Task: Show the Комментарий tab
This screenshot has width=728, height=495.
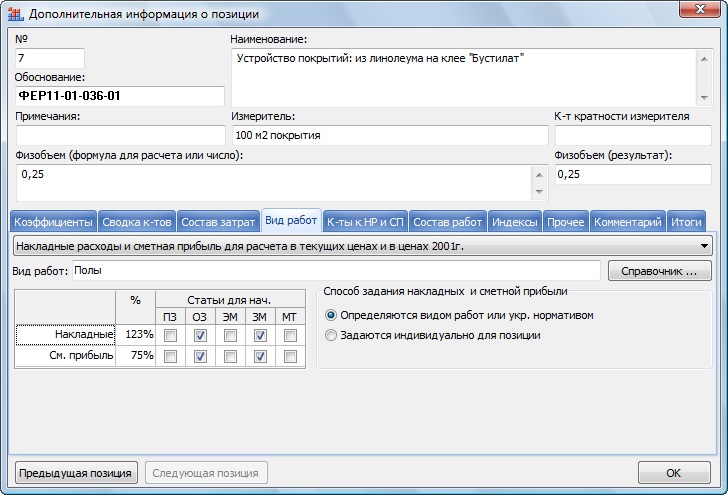Action: 628,222
